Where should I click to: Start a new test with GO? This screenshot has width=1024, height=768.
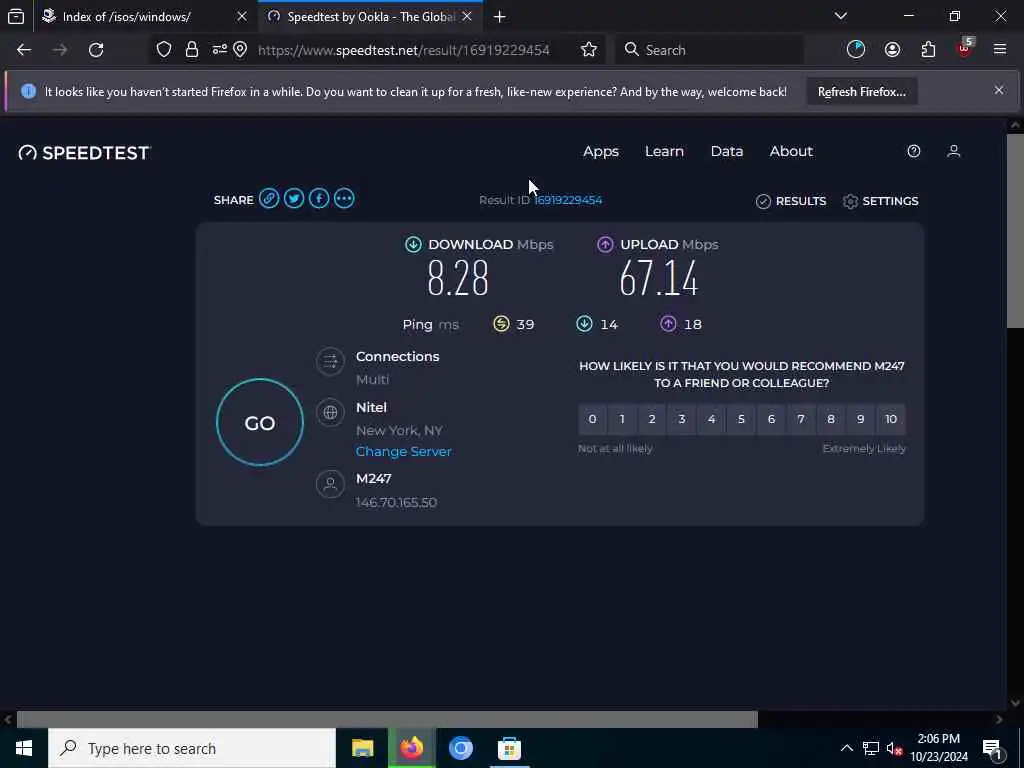260,423
